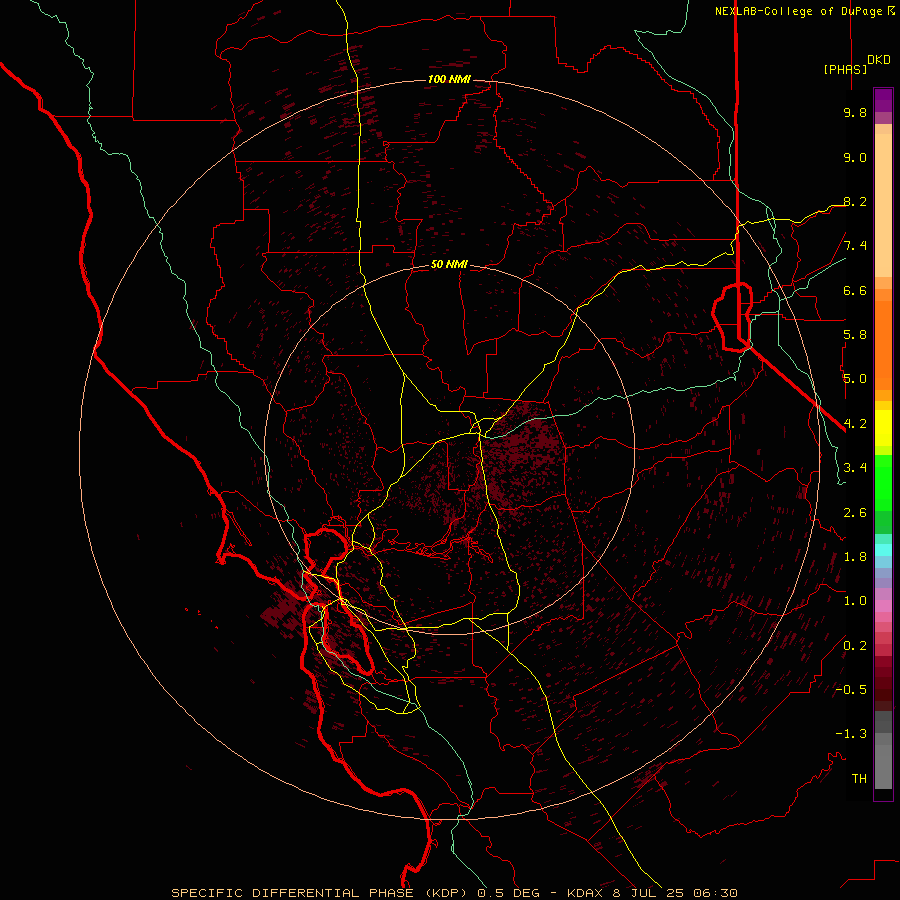900x900 pixels.
Task: Click the 100 NMI range ring label
Action: [449, 79]
